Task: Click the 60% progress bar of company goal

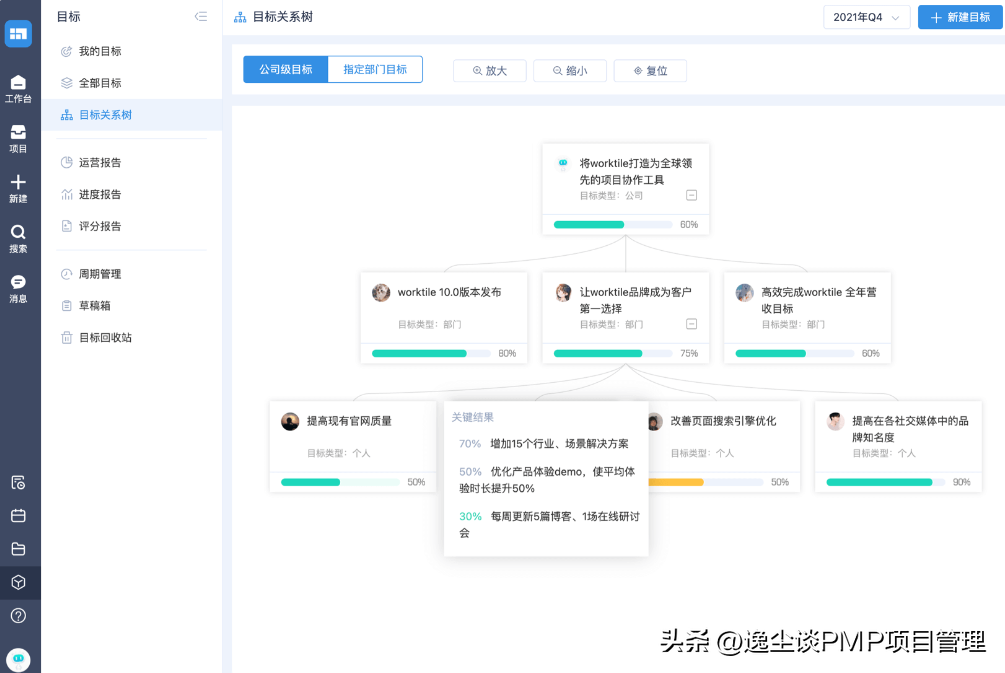Action: tap(612, 225)
